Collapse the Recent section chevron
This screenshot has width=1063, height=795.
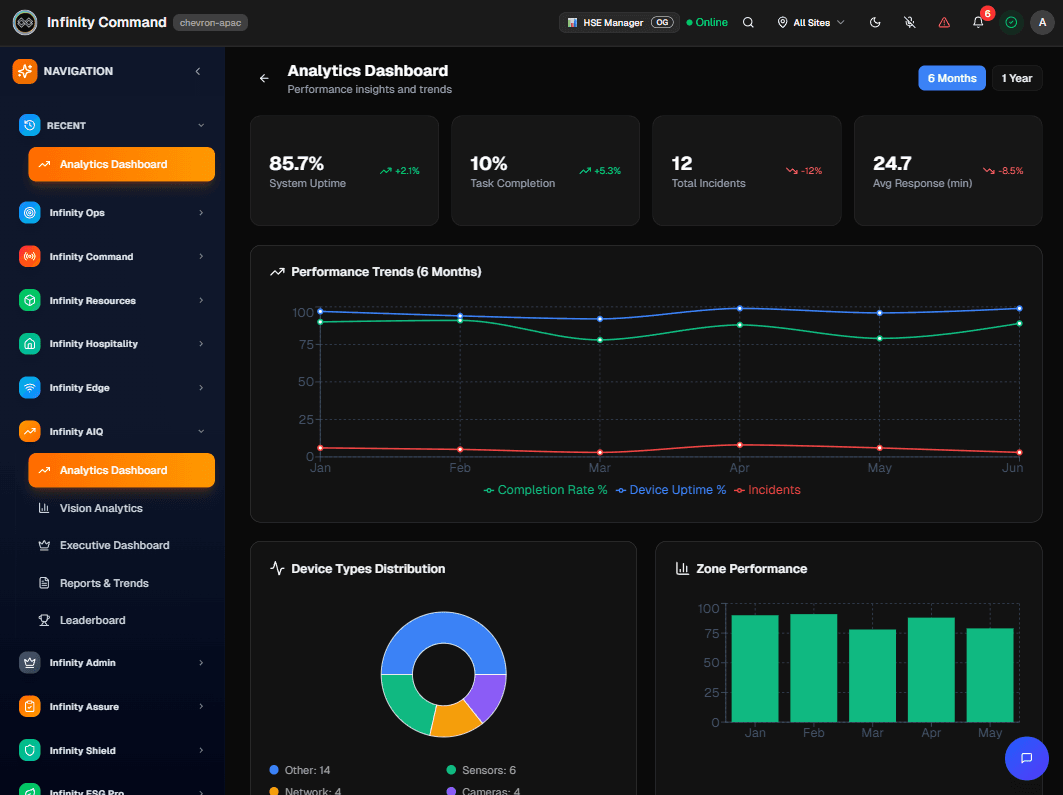[201, 125]
